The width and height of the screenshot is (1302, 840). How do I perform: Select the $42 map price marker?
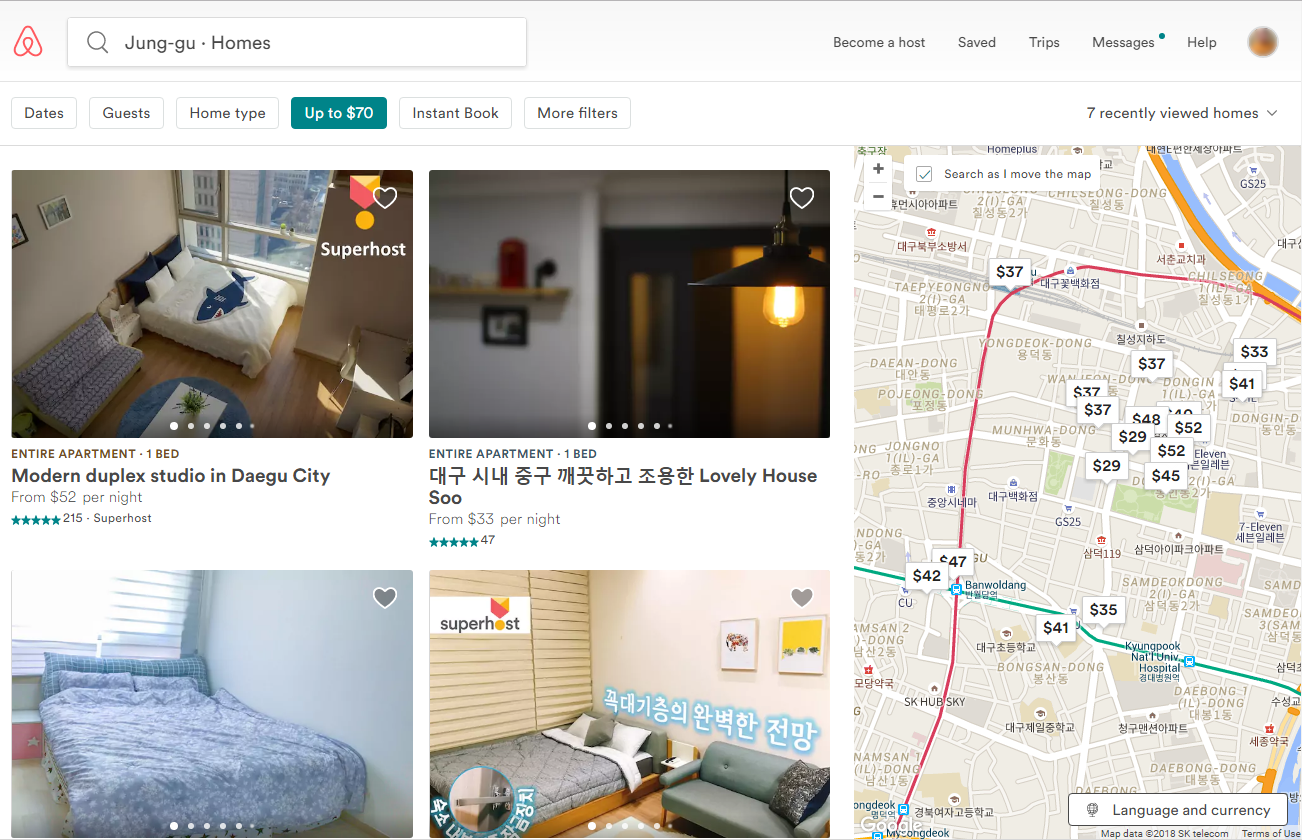927,575
